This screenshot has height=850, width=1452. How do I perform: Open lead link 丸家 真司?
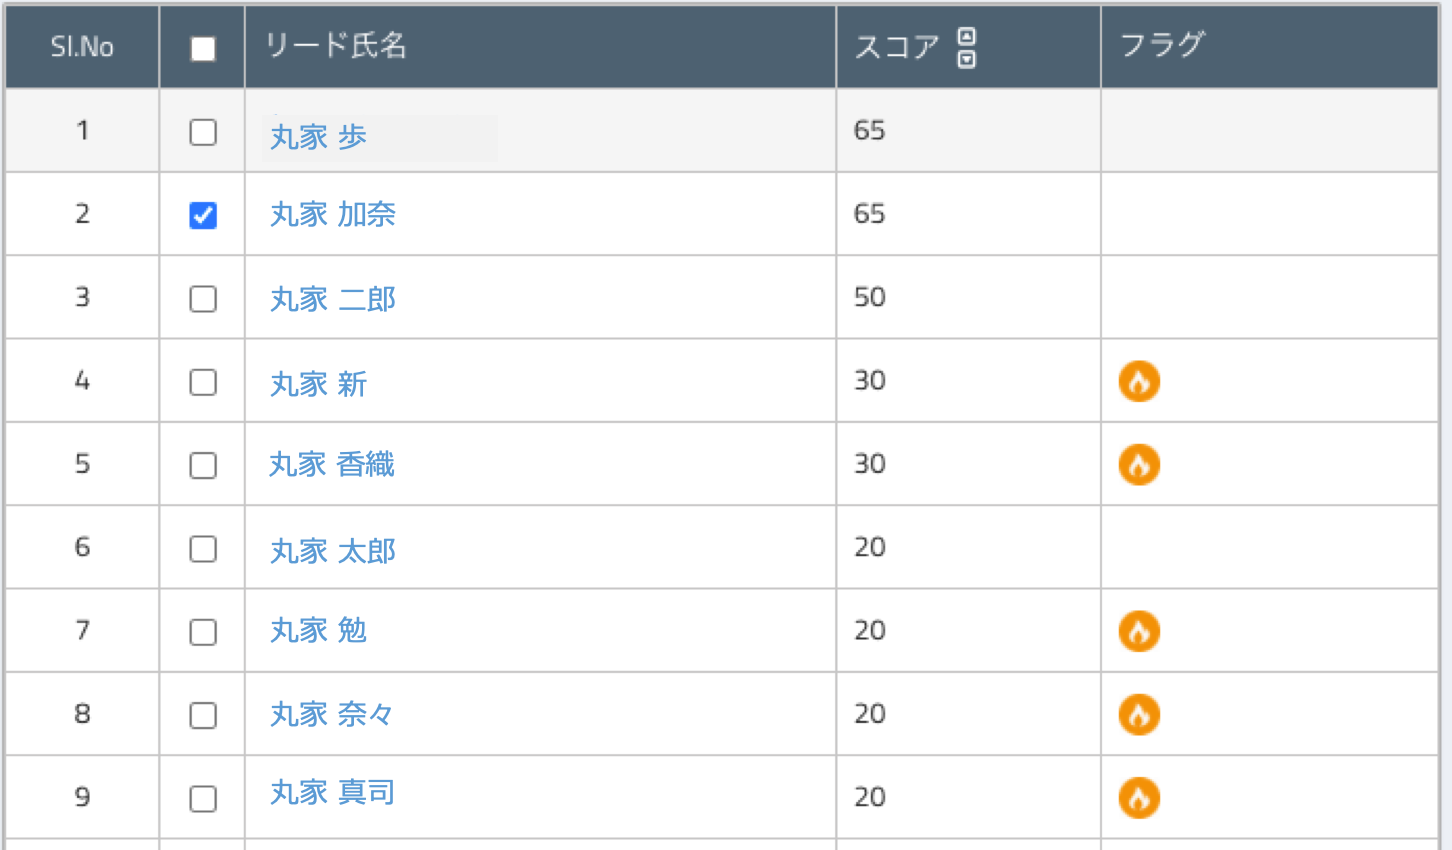pos(333,792)
